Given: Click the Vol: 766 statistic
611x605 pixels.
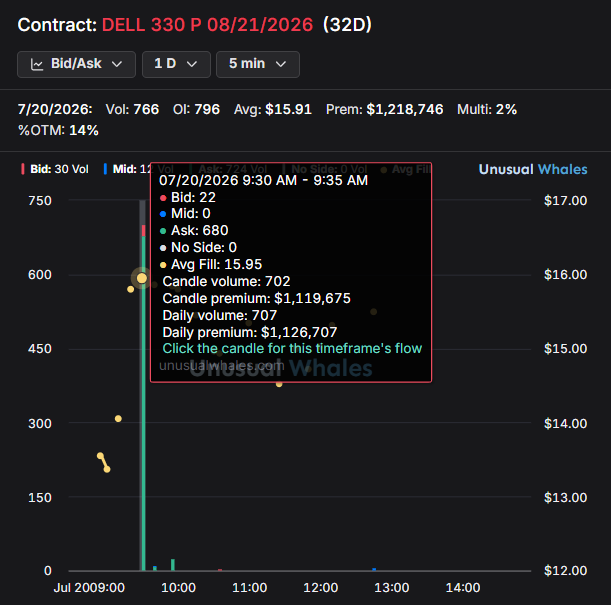Looking at the screenshot, I should [132, 109].
